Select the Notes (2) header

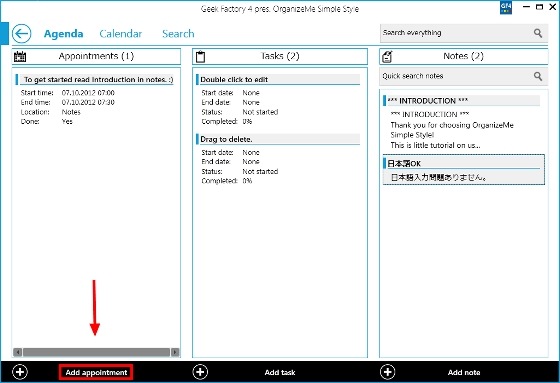click(464, 56)
